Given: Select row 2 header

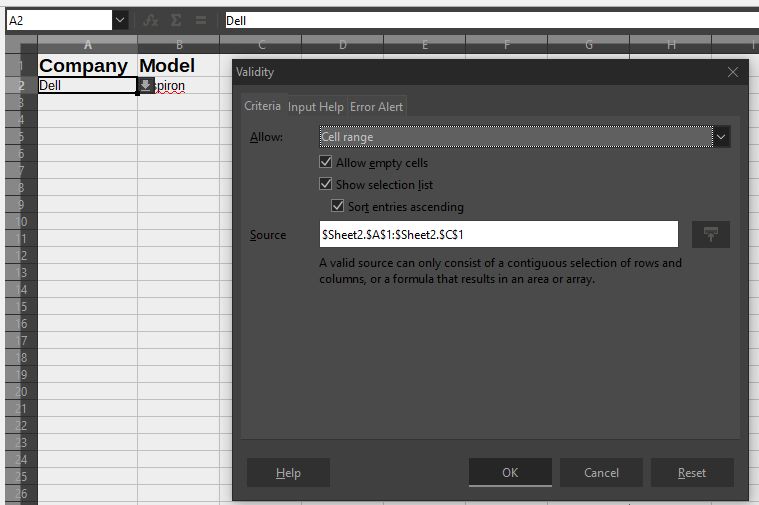Looking at the screenshot, I should coord(21,86).
